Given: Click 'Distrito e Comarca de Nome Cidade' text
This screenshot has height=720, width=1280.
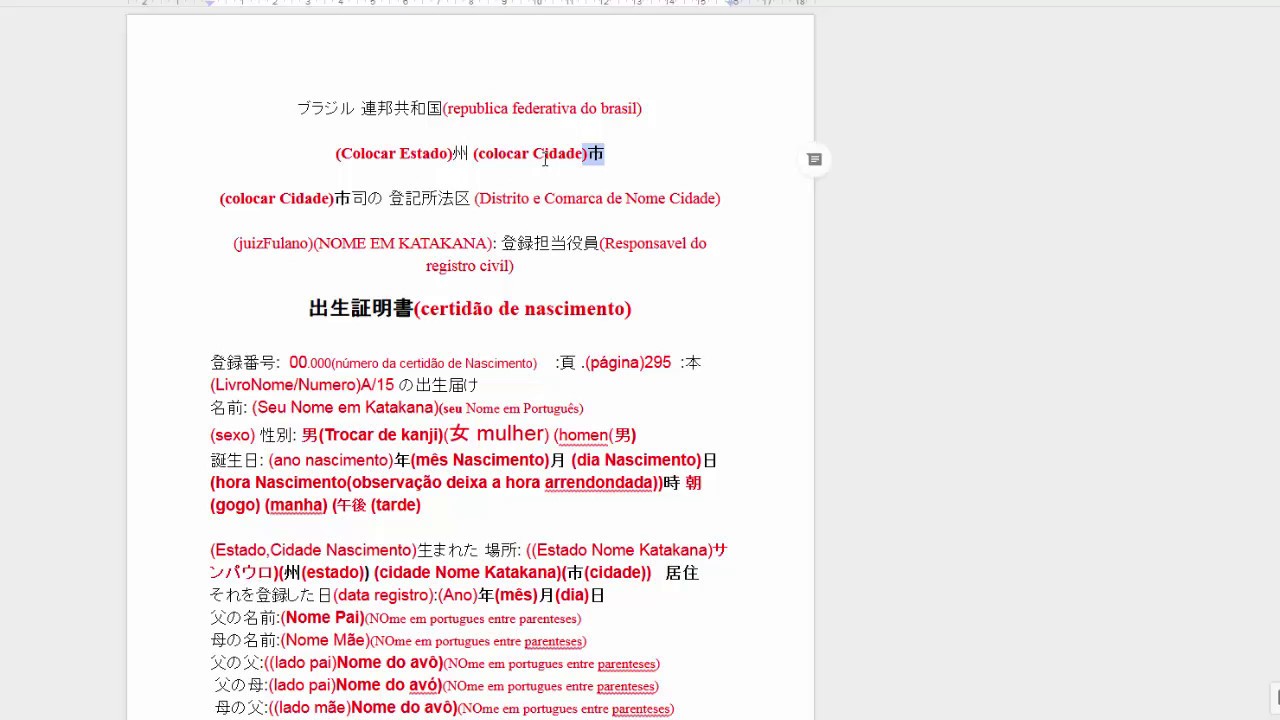Looking at the screenshot, I should (598, 198).
